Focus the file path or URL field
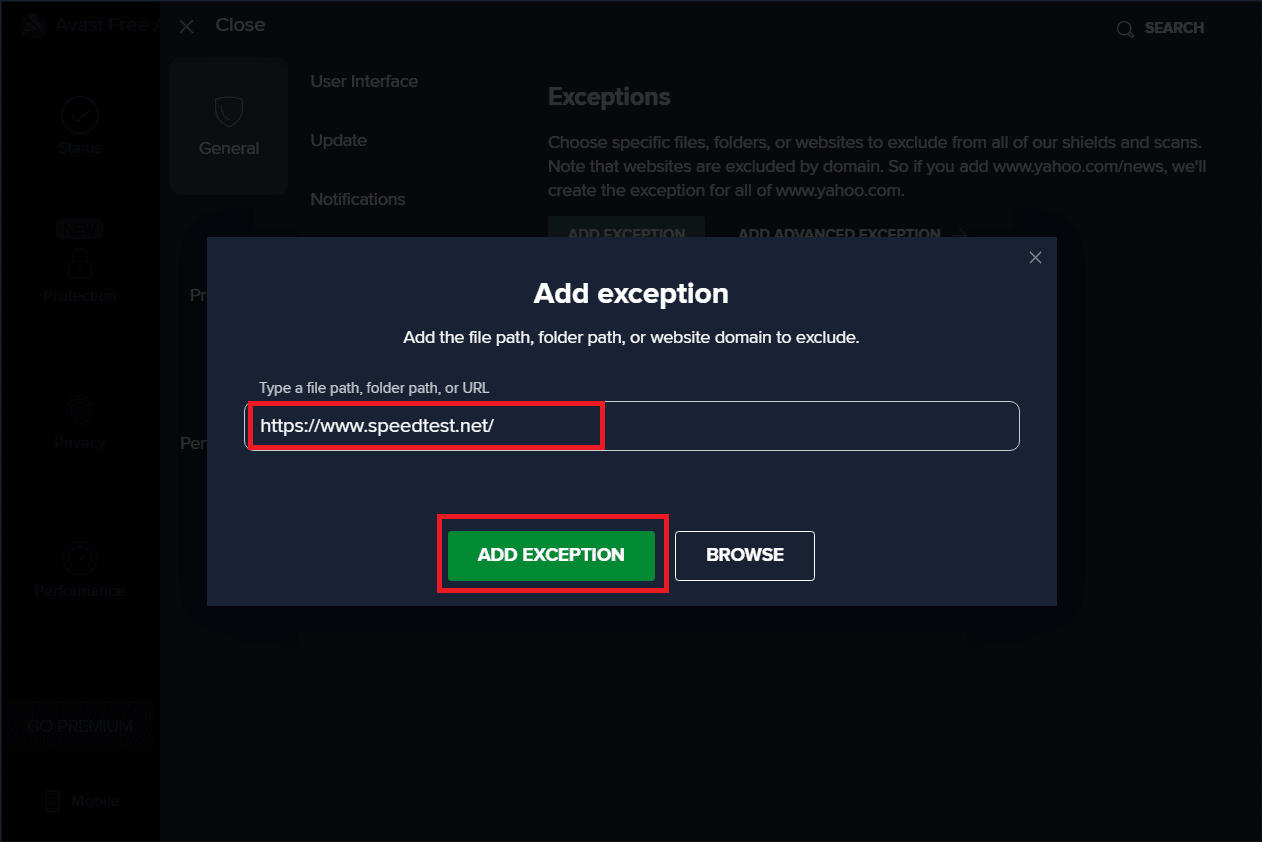This screenshot has width=1262, height=842. [x=632, y=426]
